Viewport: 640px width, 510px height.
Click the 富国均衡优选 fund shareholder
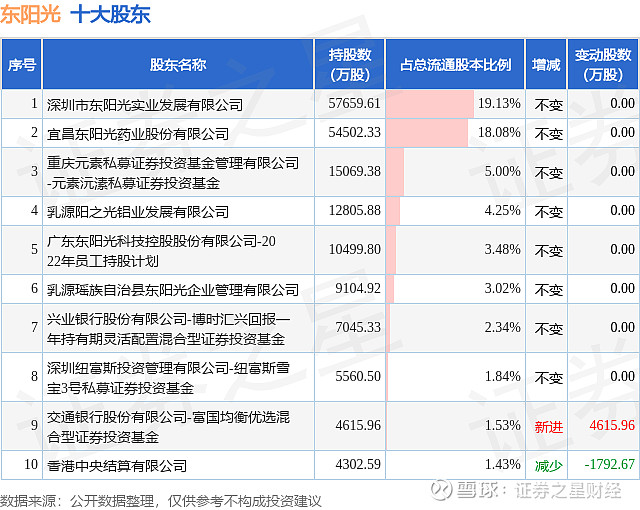tap(168, 427)
